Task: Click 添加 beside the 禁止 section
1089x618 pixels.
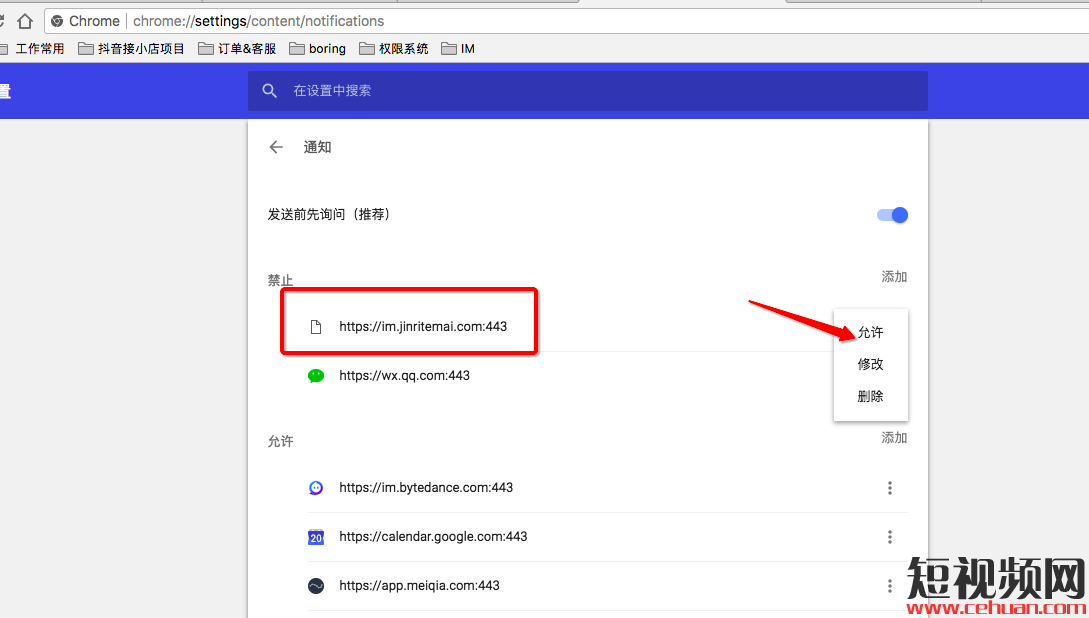Action: tap(894, 277)
